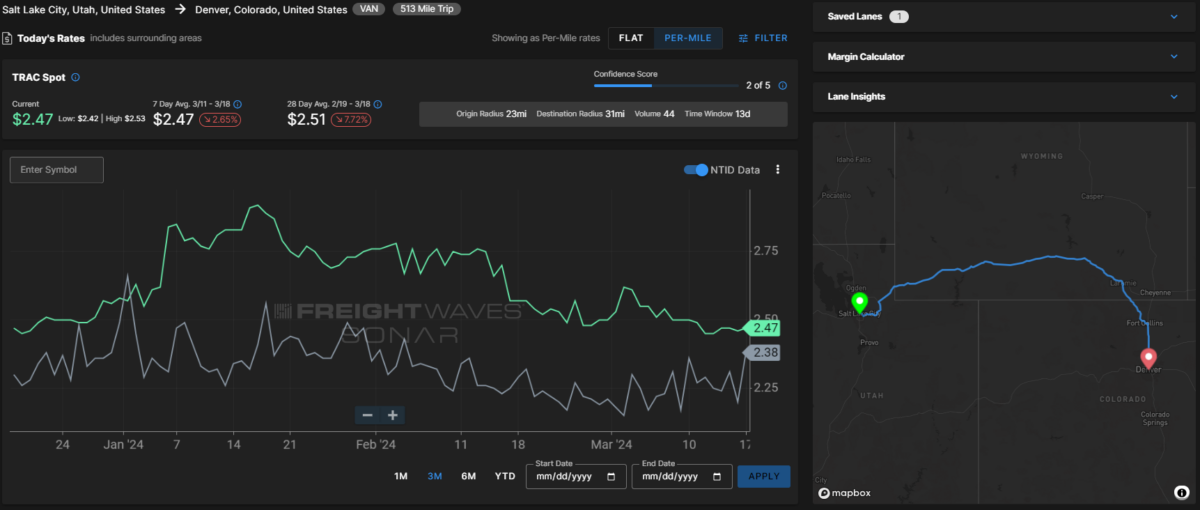Image resolution: width=1200 pixels, height=510 pixels.
Task: Click the 28 Day Avg. $2.51 value
Action: [307, 120]
